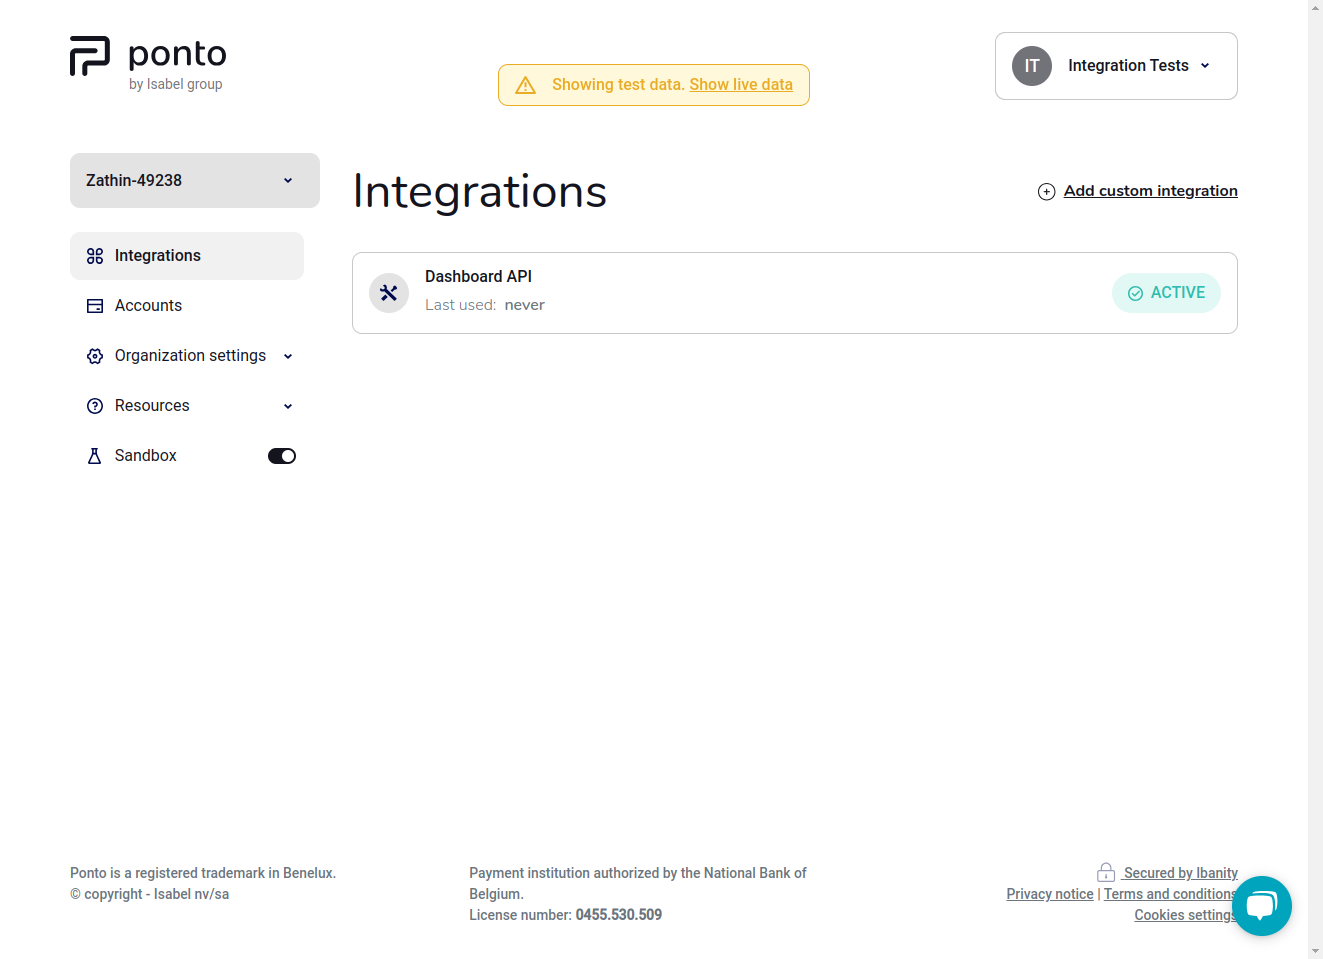Open the Integration Tests account dropdown
Screen dimensions: 1323x959
(1115, 65)
